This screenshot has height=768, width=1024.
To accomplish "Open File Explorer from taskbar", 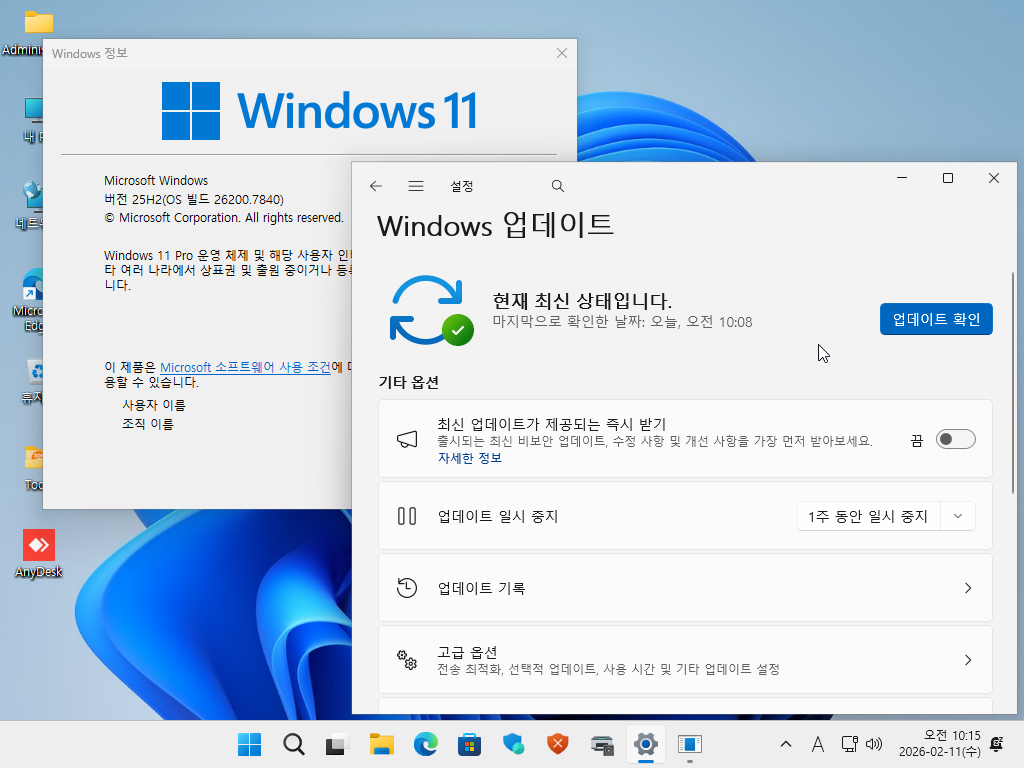I will pyautogui.click(x=381, y=744).
